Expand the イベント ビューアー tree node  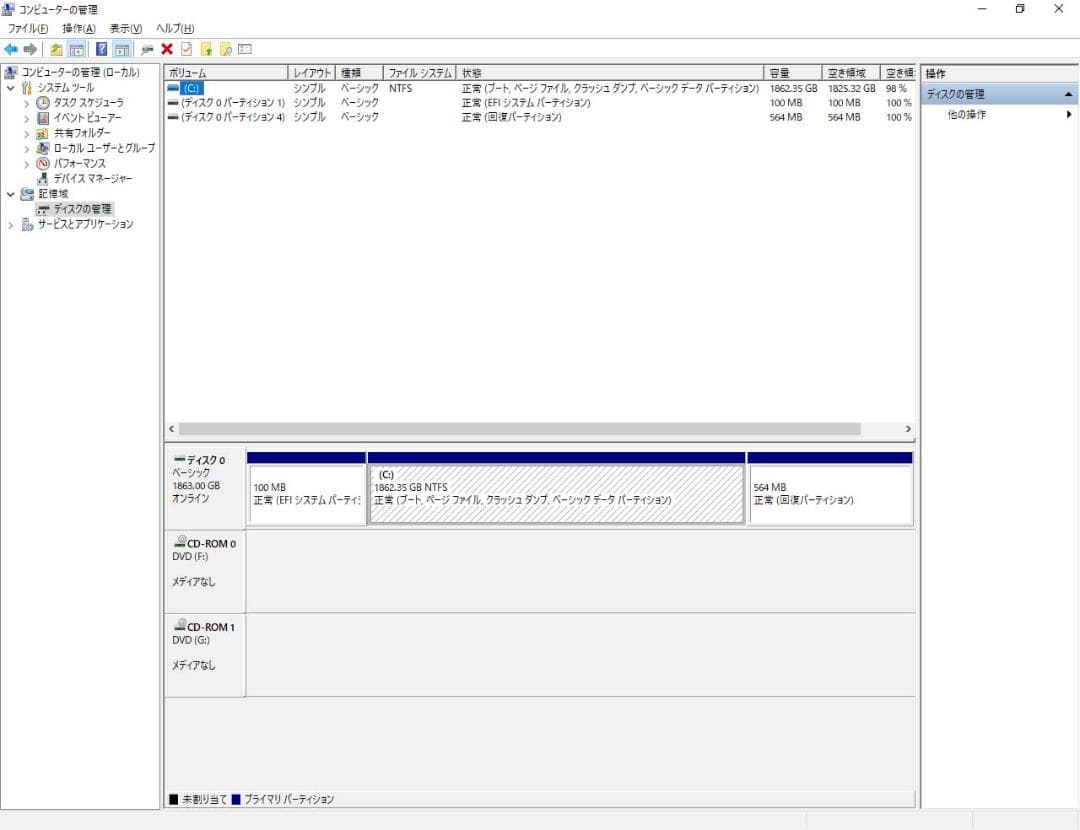26,117
